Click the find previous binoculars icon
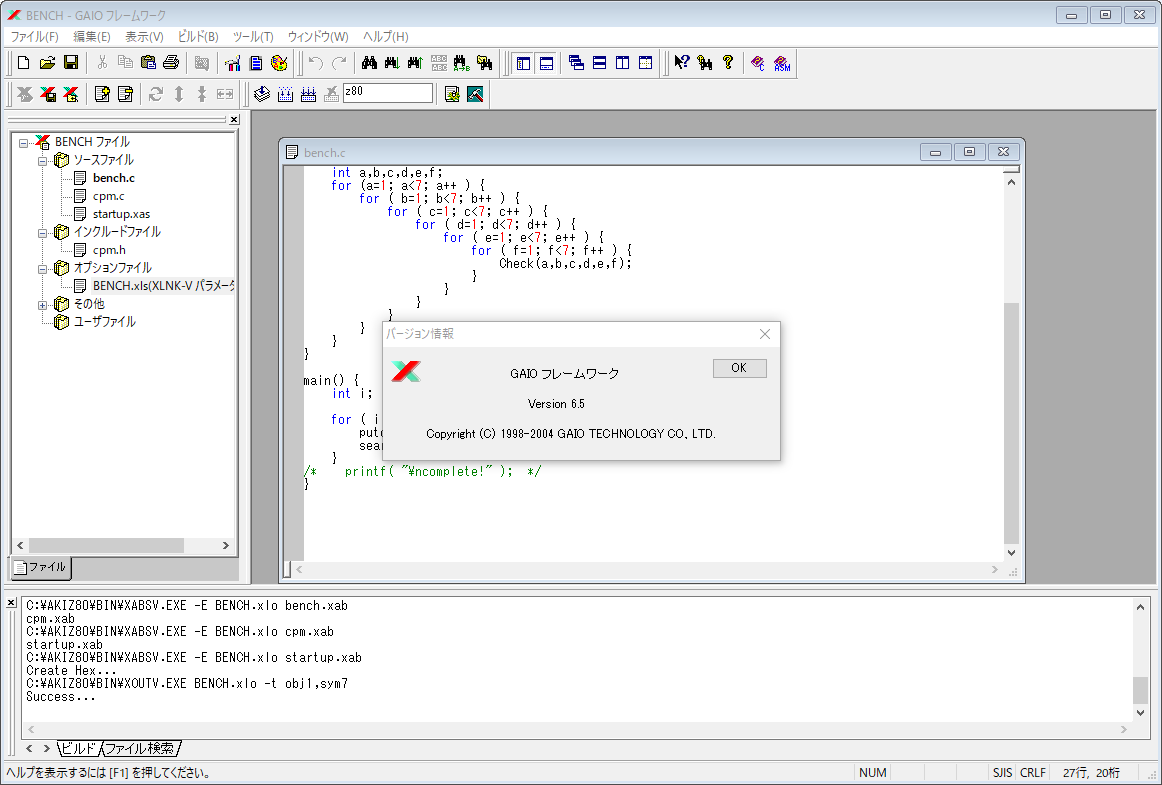 pyautogui.click(x=415, y=63)
